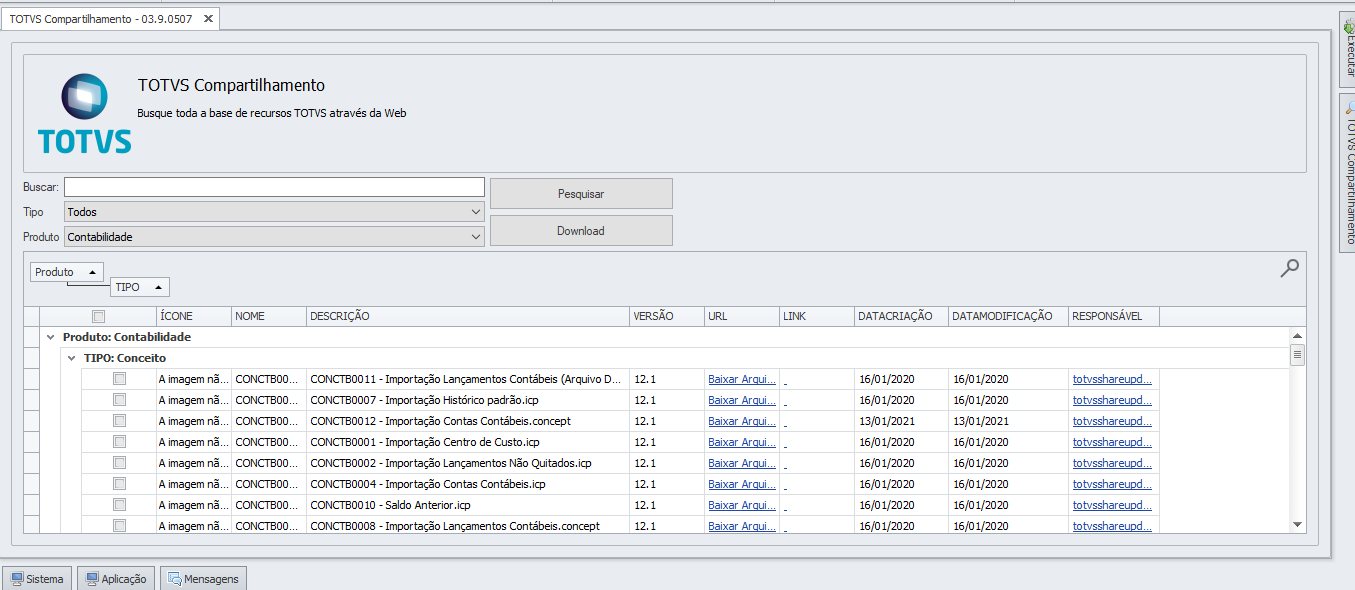Sort by the LINK column header
1355x590 pixels.
(817, 316)
